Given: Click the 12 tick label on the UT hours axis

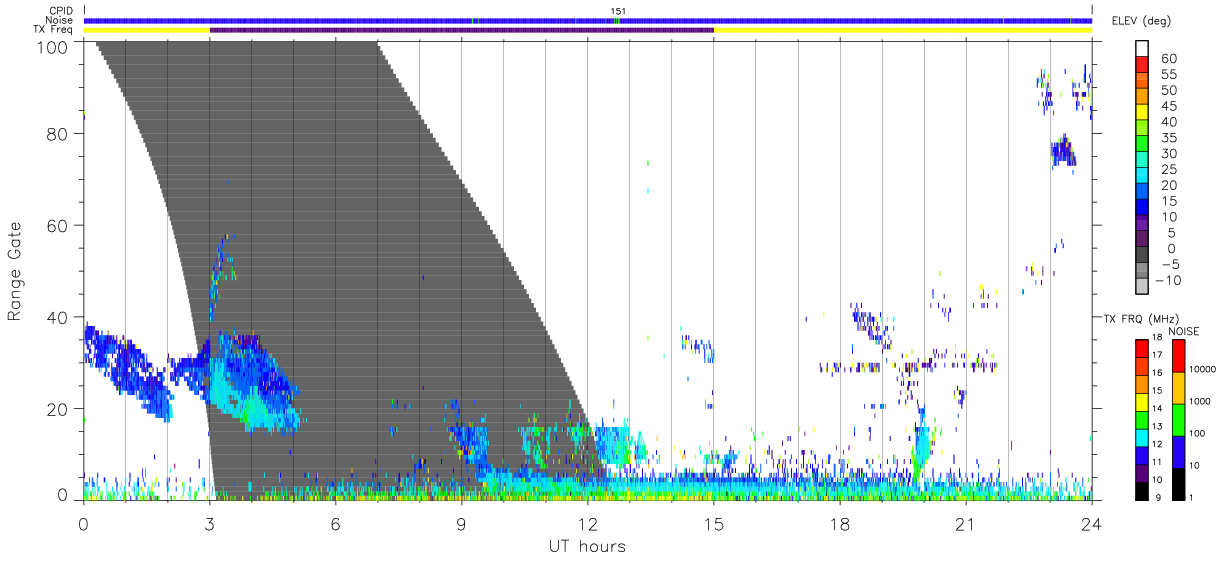Looking at the screenshot, I should [x=588, y=522].
